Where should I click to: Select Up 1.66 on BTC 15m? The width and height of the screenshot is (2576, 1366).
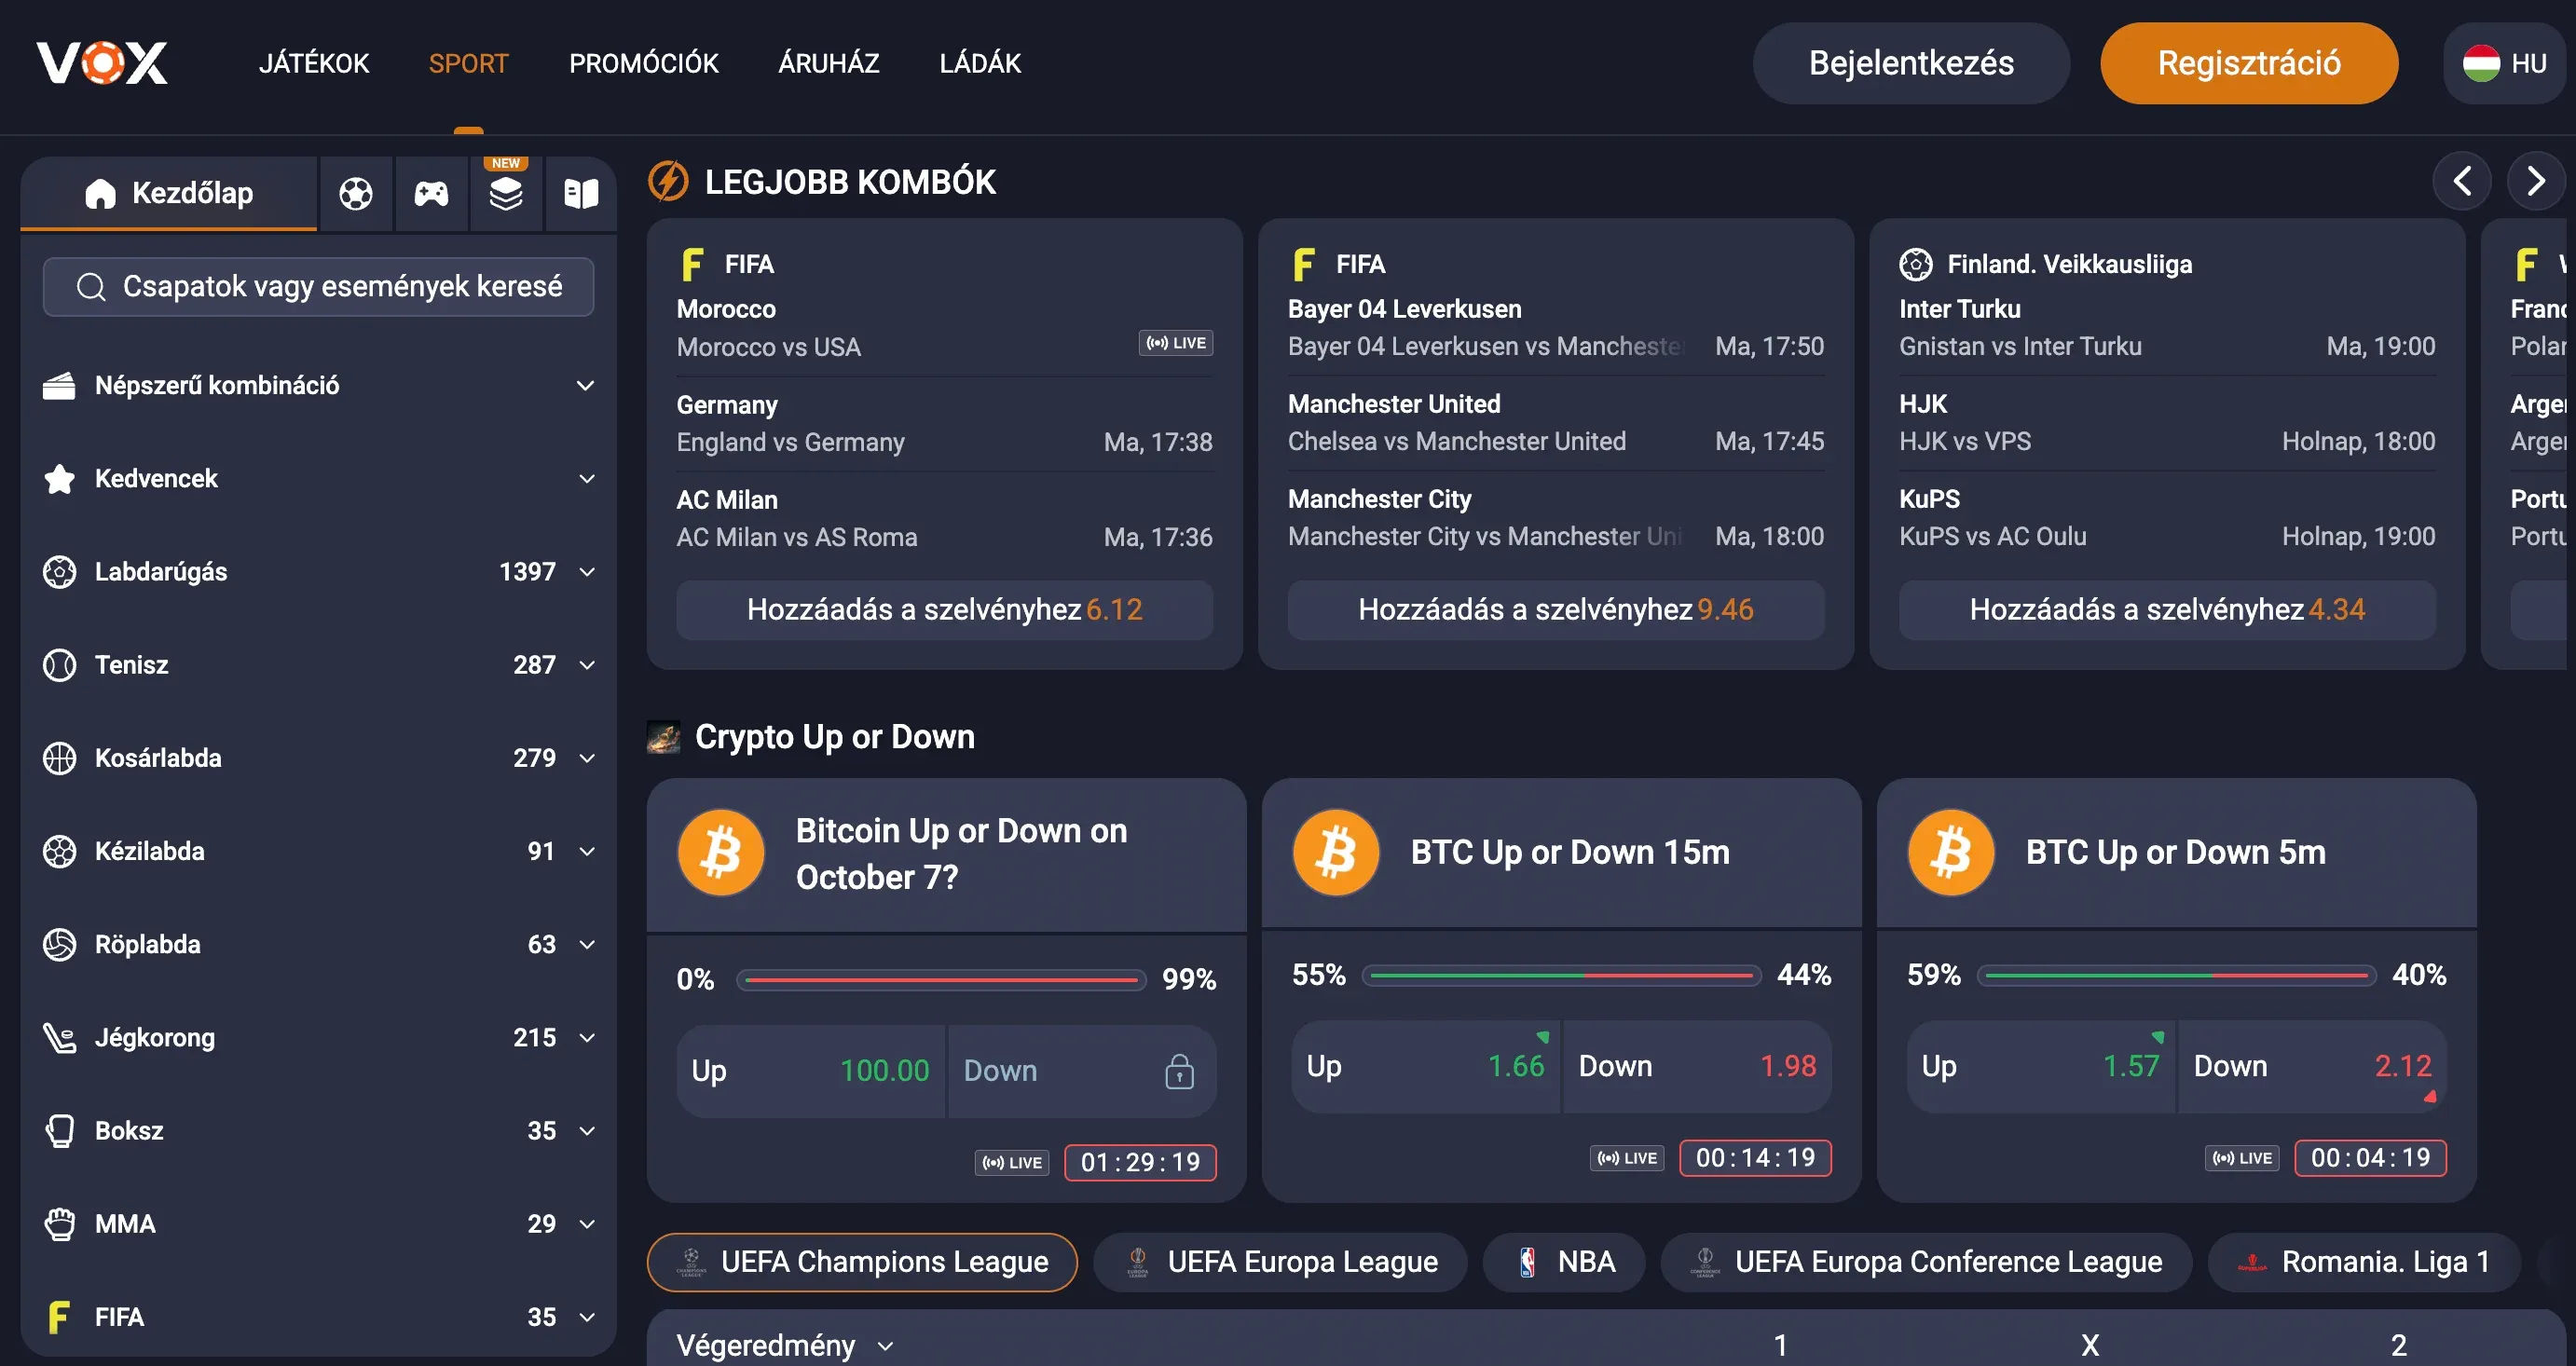point(1425,1067)
